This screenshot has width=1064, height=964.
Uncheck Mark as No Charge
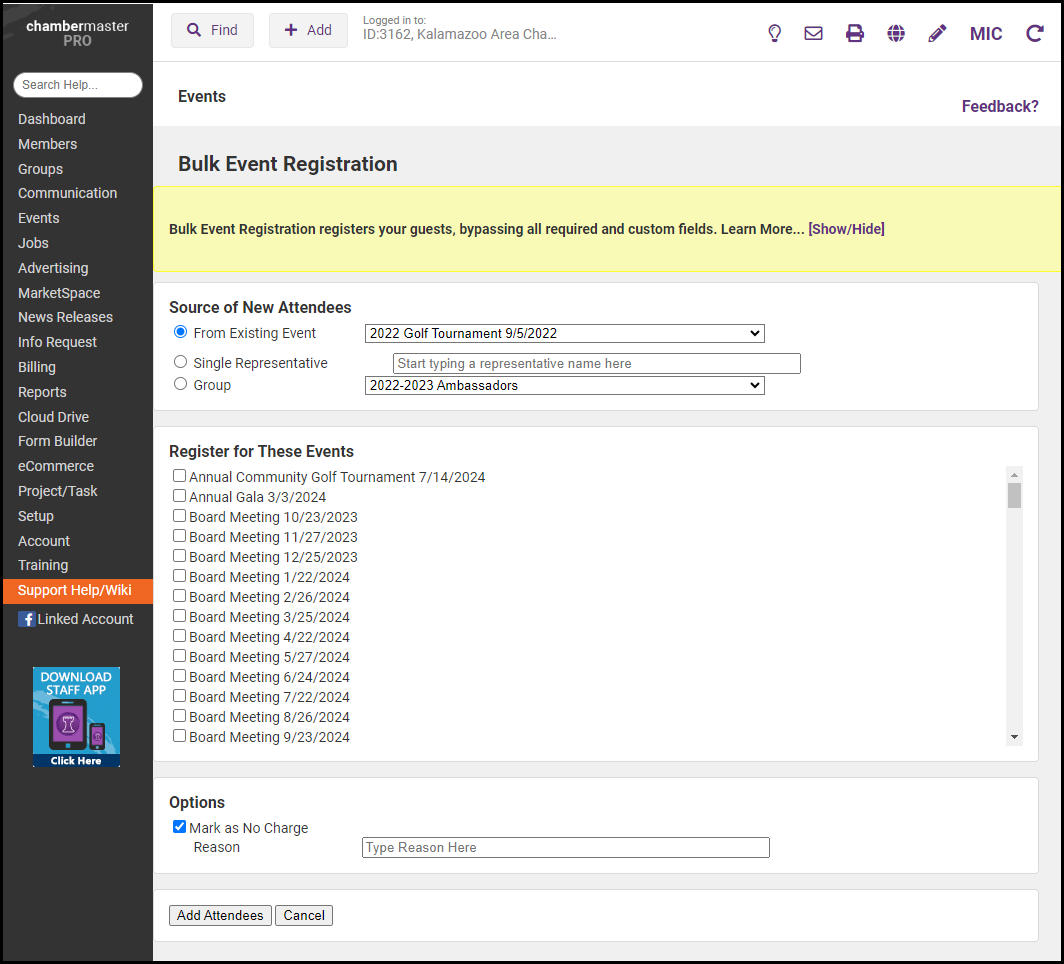coord(179,827)
